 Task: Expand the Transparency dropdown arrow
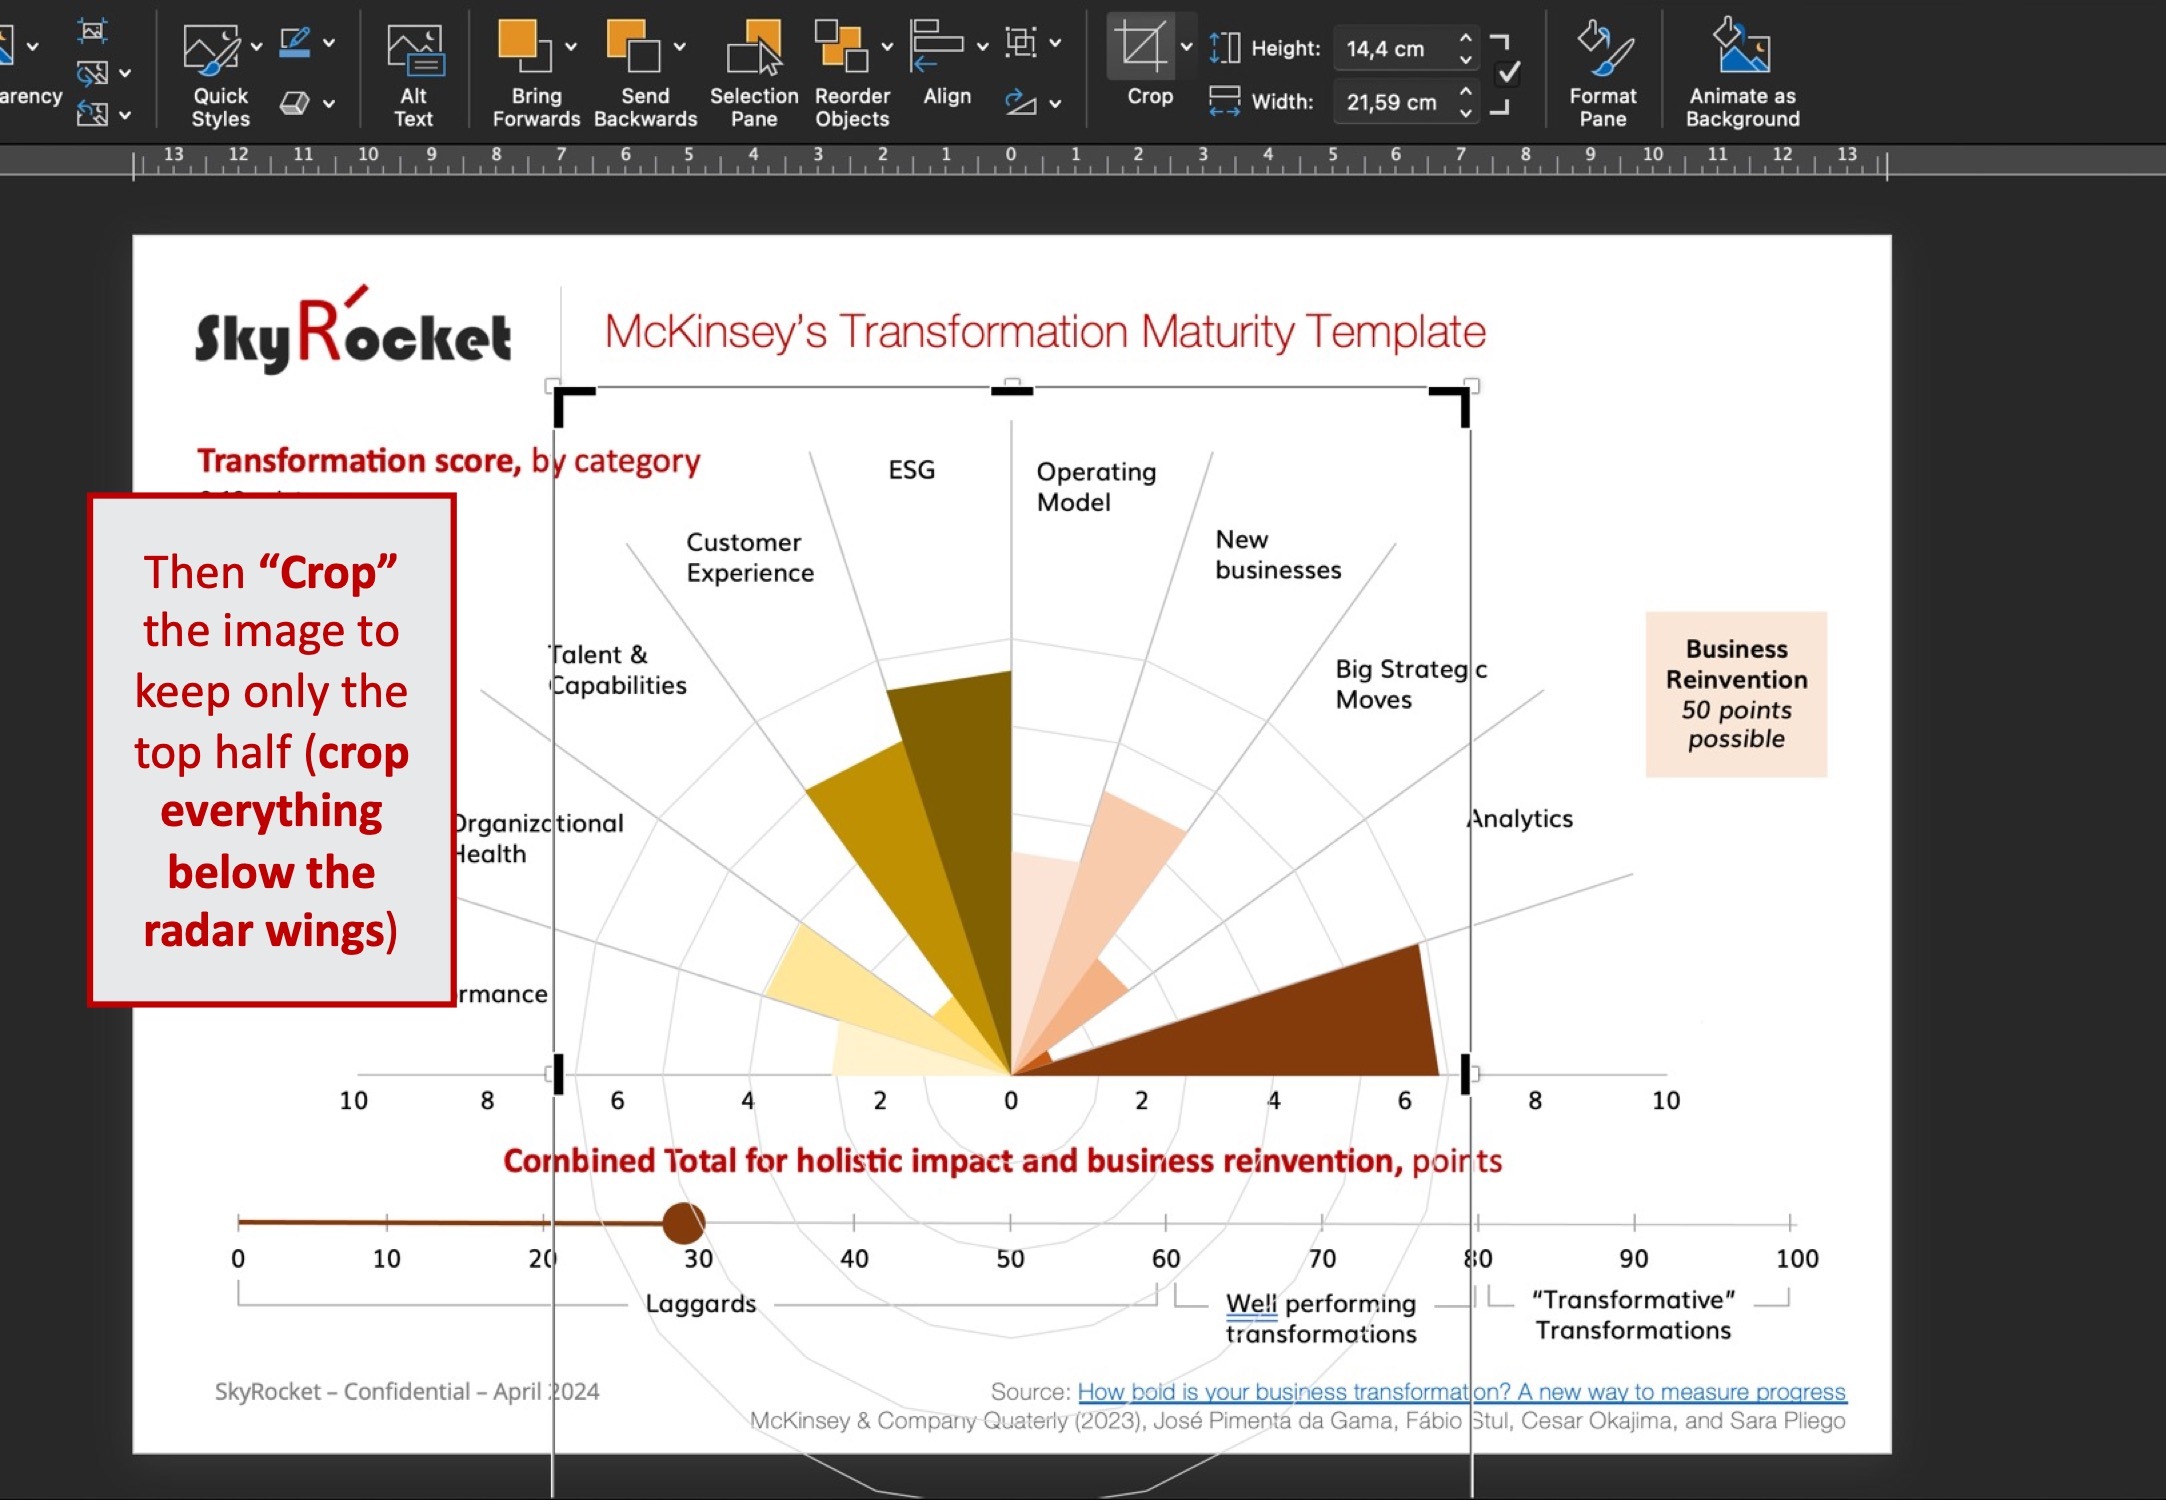click(x=33, y=46)
